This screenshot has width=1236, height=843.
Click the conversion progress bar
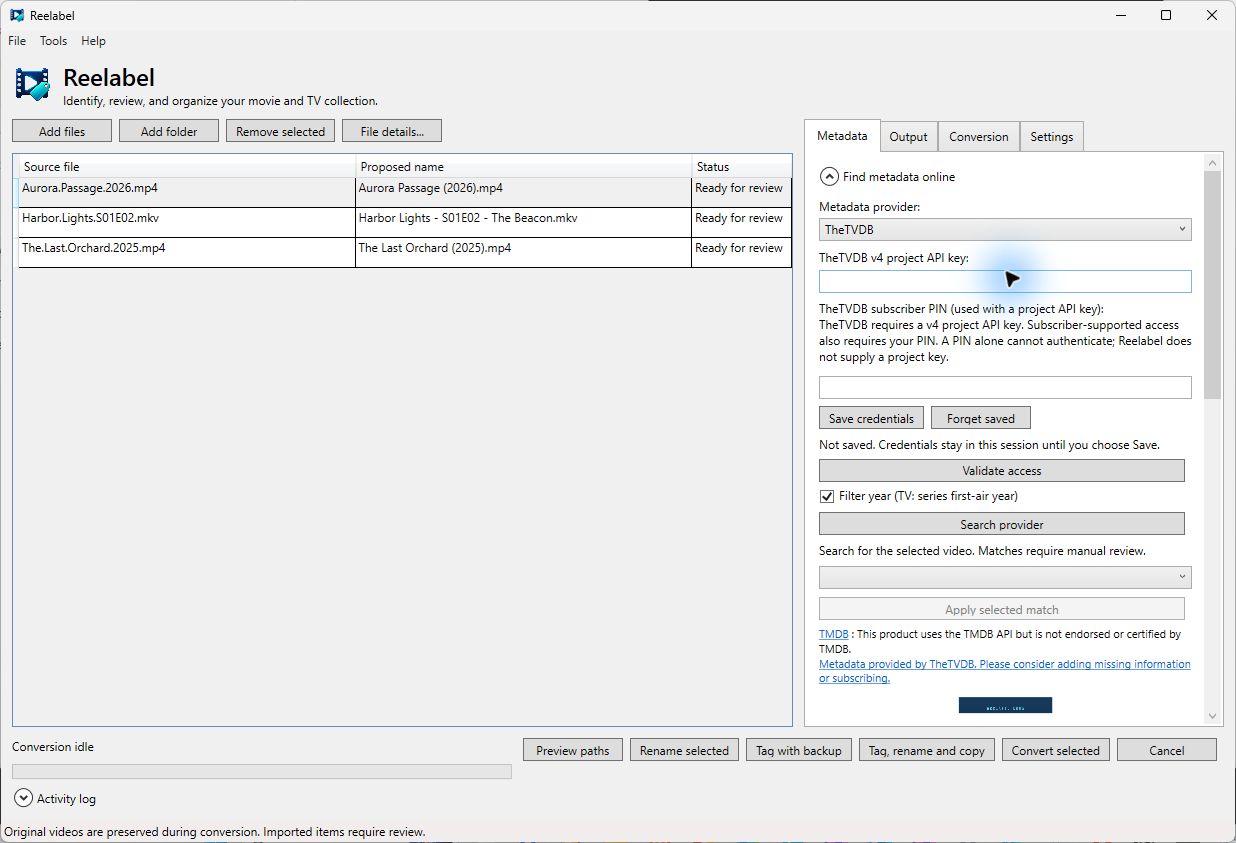tap(262, 771)
